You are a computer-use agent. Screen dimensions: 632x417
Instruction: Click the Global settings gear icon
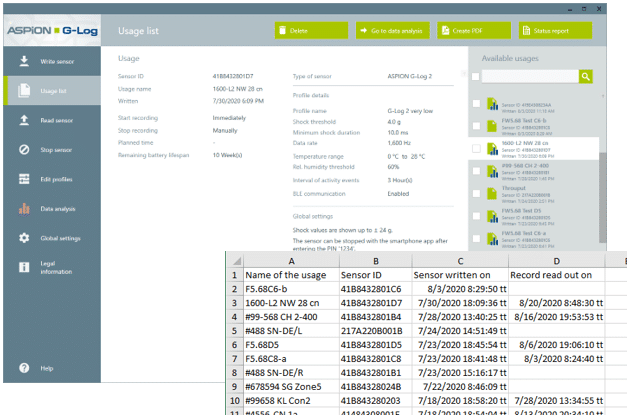click(24, 238)
